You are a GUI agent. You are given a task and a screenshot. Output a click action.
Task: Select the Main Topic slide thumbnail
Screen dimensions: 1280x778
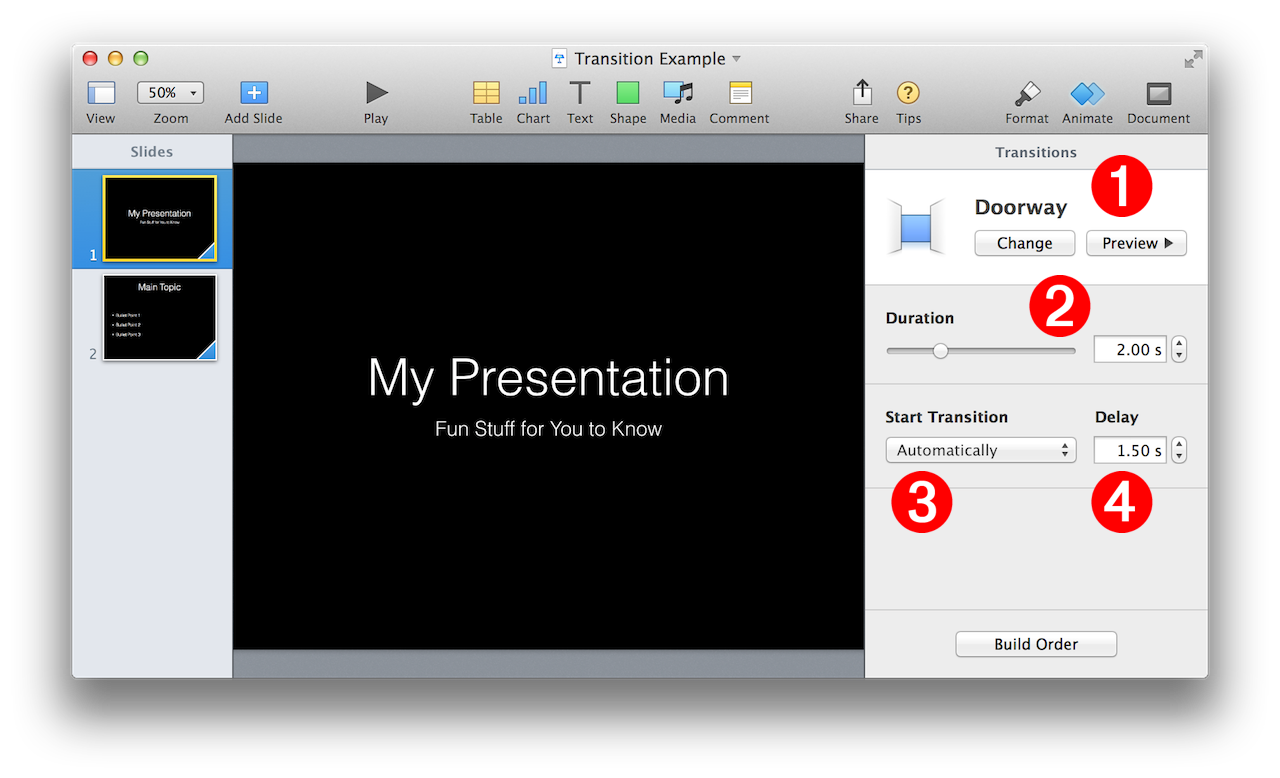tap(160, 317)
